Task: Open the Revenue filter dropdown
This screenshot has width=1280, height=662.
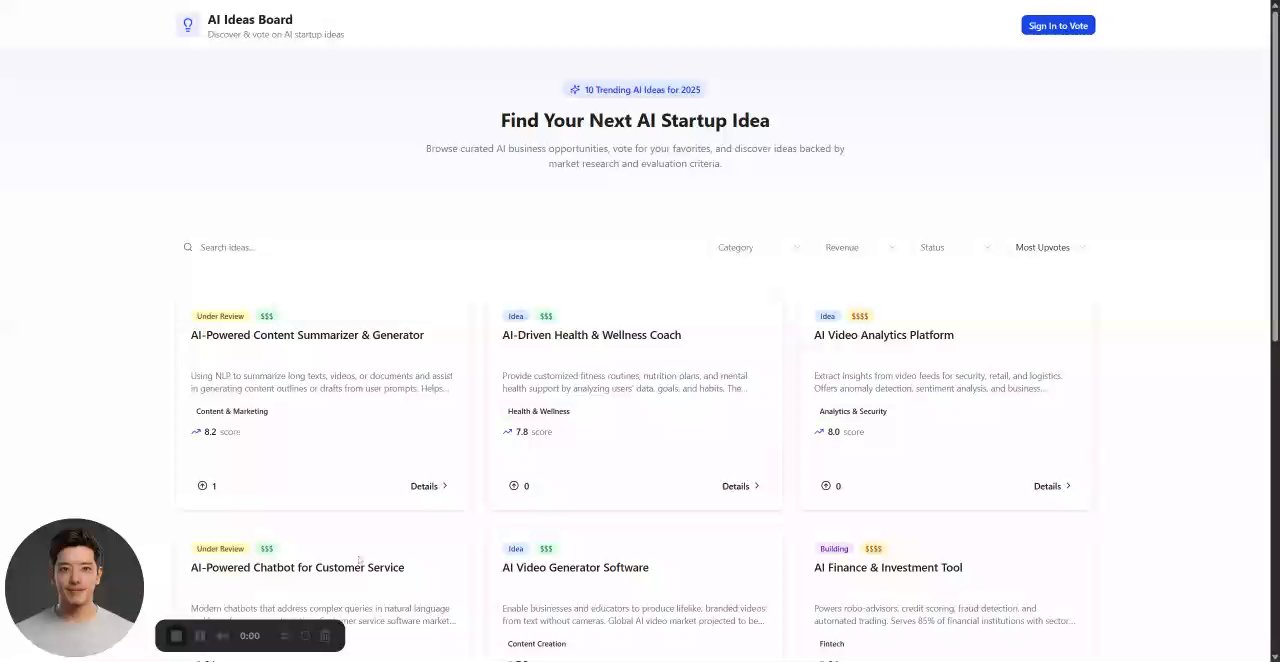Action: click(858, 247)
